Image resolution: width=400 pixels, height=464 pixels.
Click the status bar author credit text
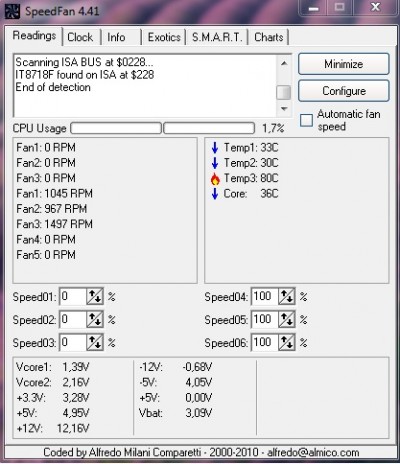coord(201,452)
